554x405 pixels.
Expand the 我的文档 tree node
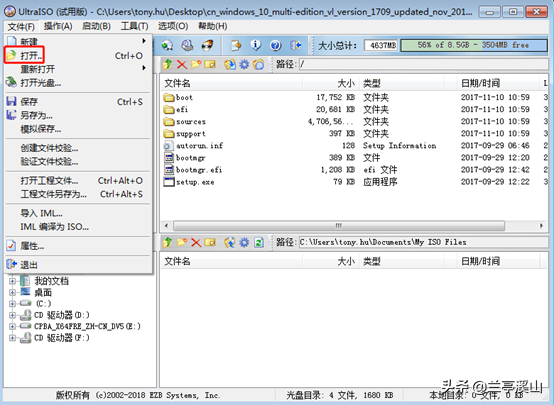[12, 281]
